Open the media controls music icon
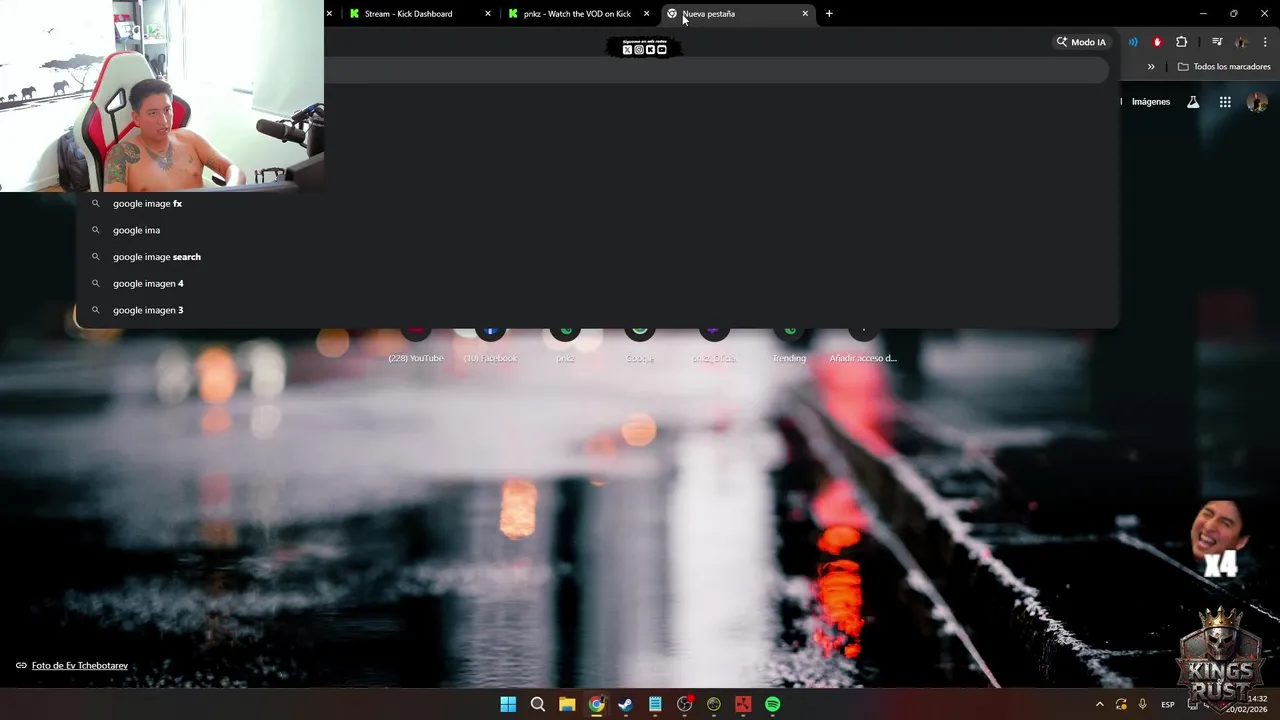This screenshot has width=1280, height=720. coord(1217,42)
